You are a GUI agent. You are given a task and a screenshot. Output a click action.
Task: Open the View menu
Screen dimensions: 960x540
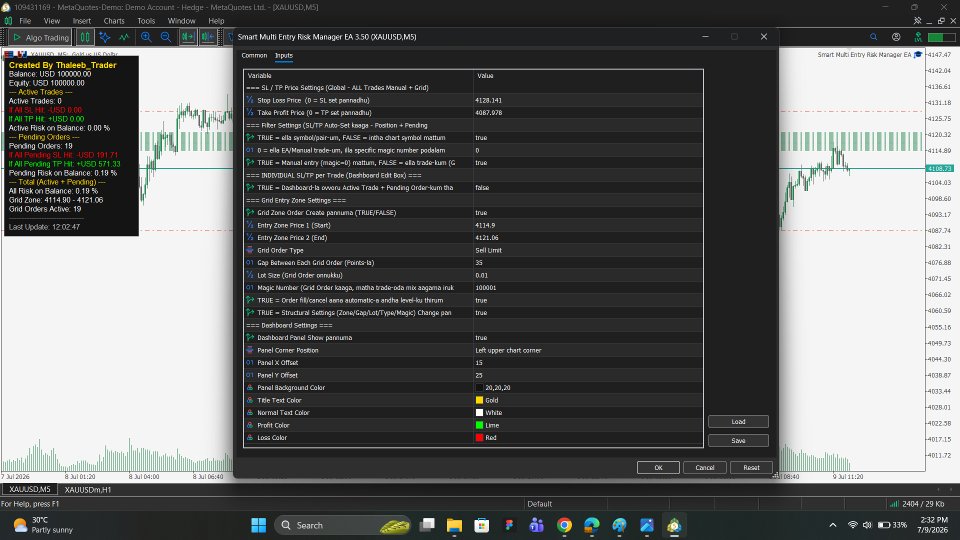click(52, 21)
